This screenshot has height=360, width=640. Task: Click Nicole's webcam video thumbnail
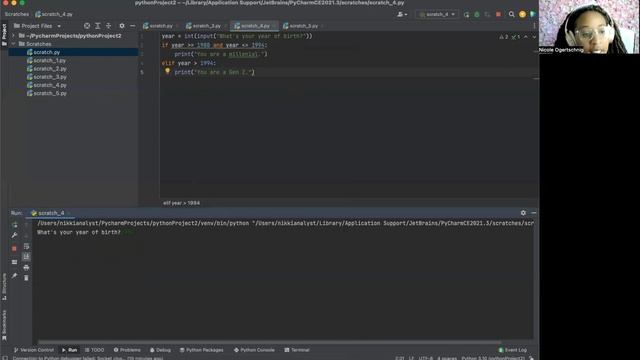pyautogui.click(x=589, y=27)
